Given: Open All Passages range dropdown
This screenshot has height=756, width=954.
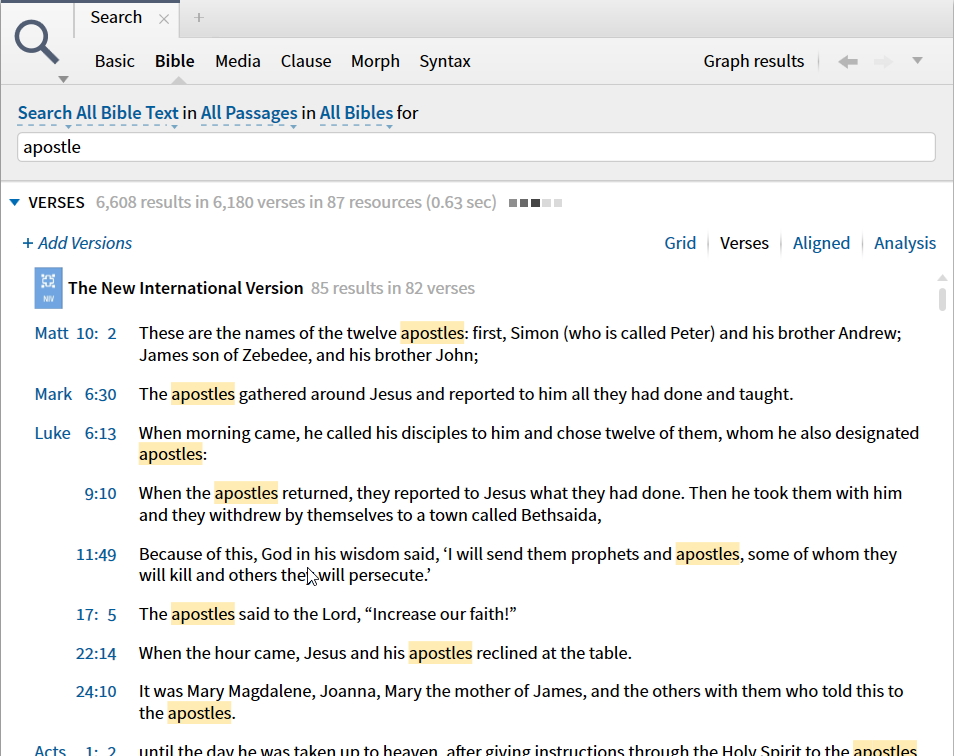Looking at the screenshot, I should [249, 113].
